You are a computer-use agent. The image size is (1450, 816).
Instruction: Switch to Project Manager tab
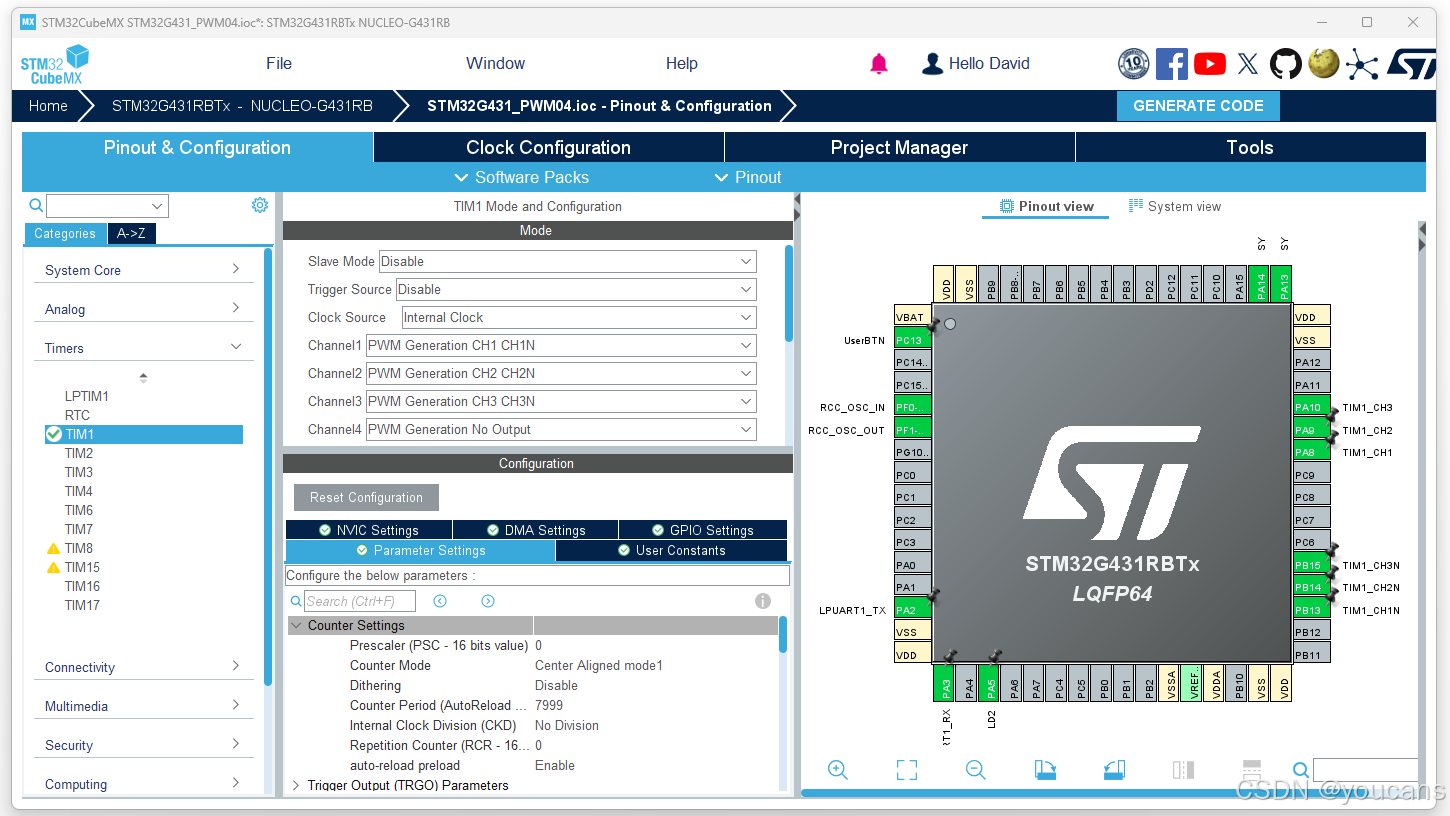point(899,147)
